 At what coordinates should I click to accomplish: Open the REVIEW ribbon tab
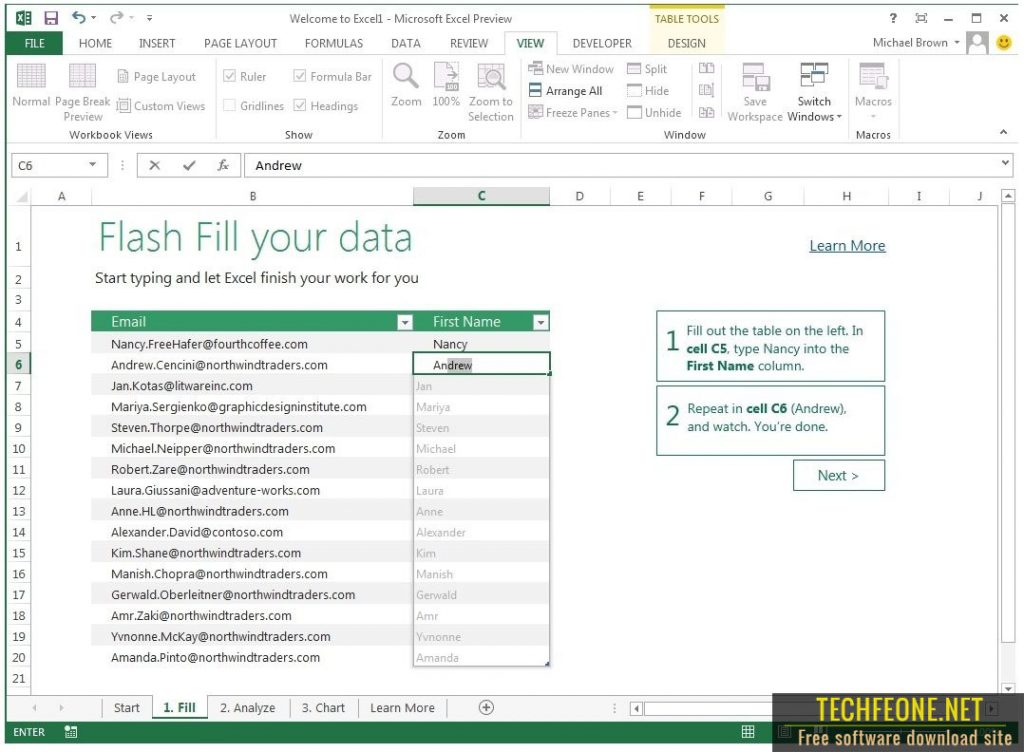coord(468,43)
